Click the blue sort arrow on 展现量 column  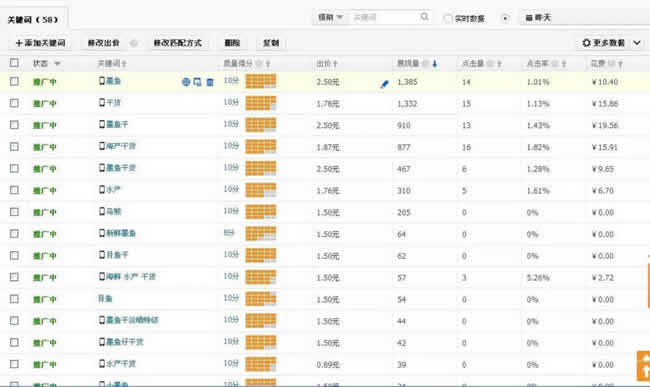coord(434,63)
